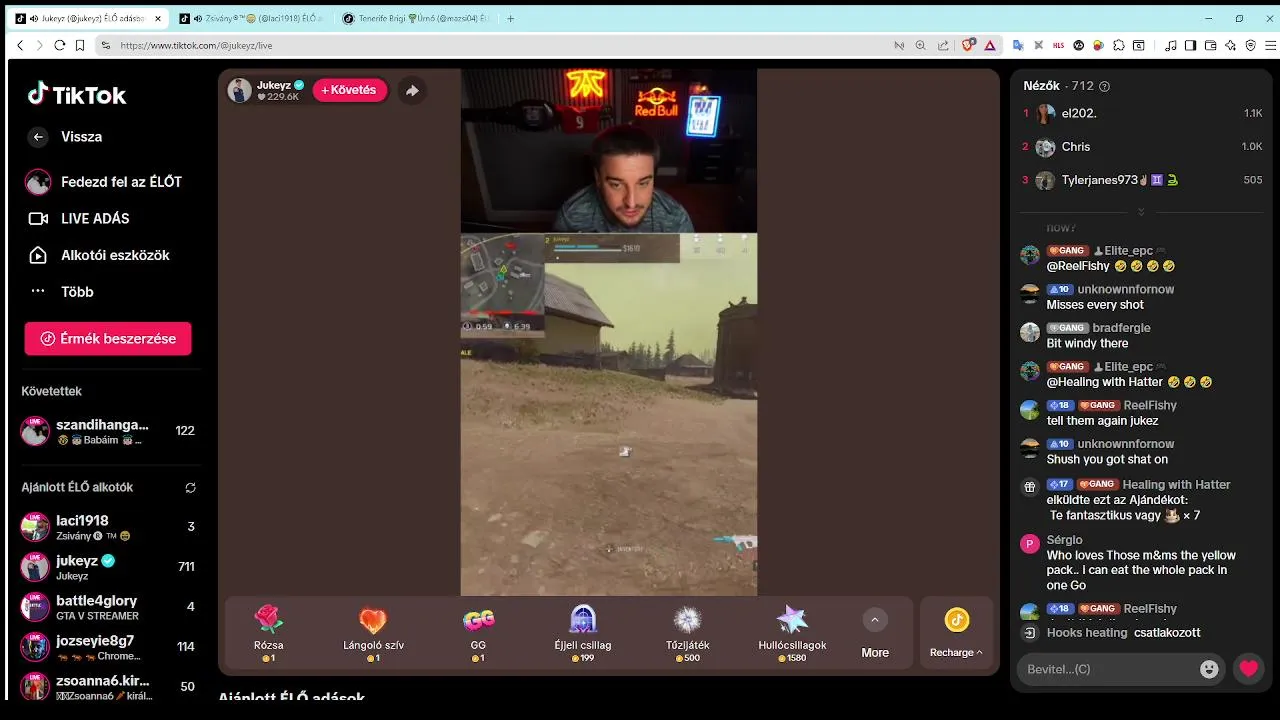The image size is (1280, 720).
Task: Click the share page icon in address bar
Action: click(x=943, y=45)
